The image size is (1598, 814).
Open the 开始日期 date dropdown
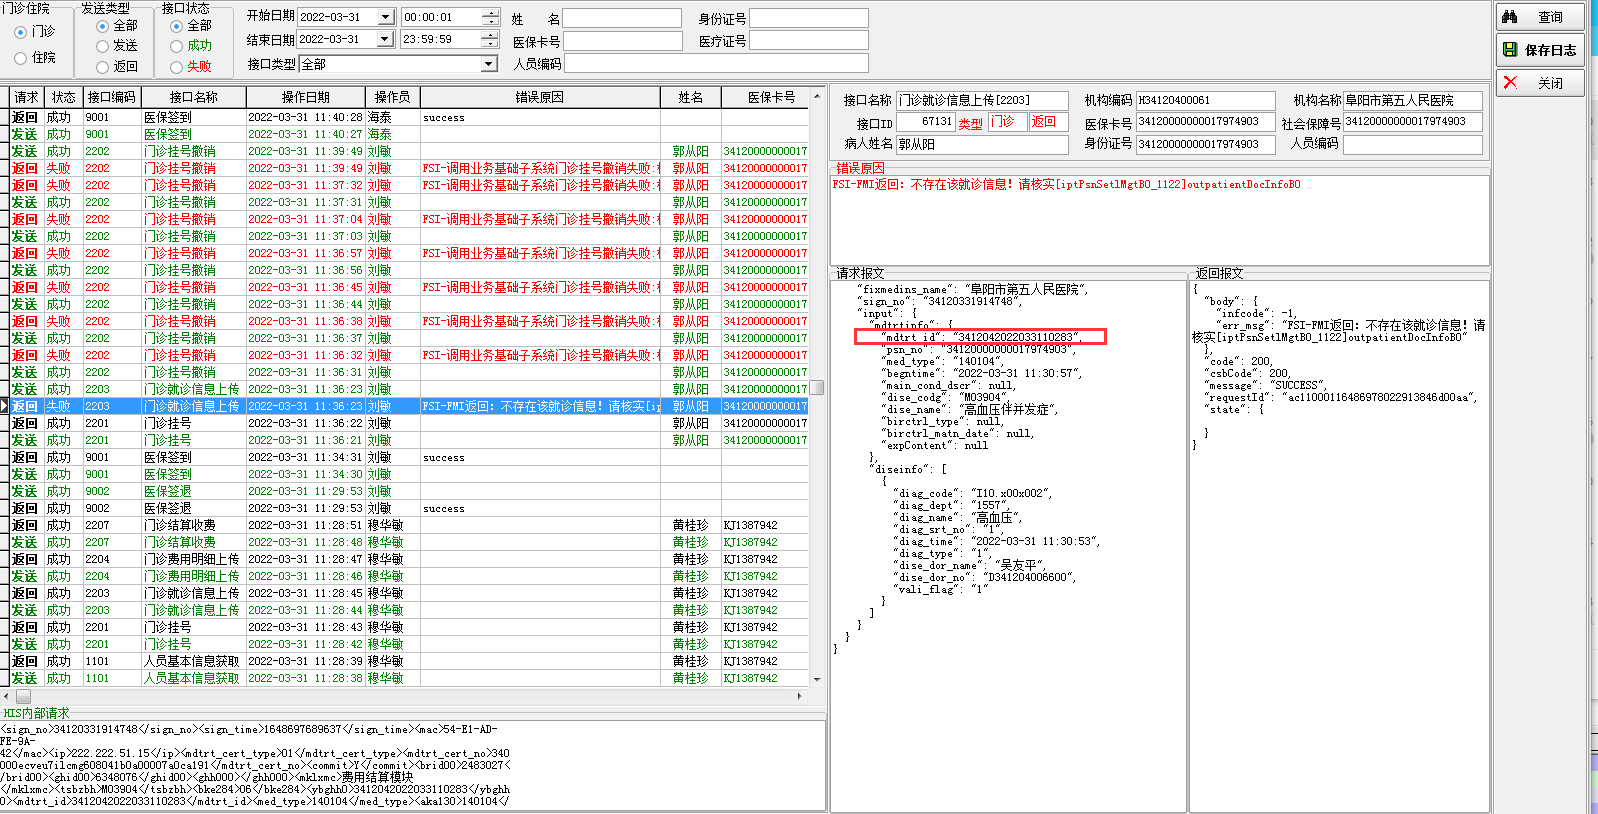[x=386, y=17]
